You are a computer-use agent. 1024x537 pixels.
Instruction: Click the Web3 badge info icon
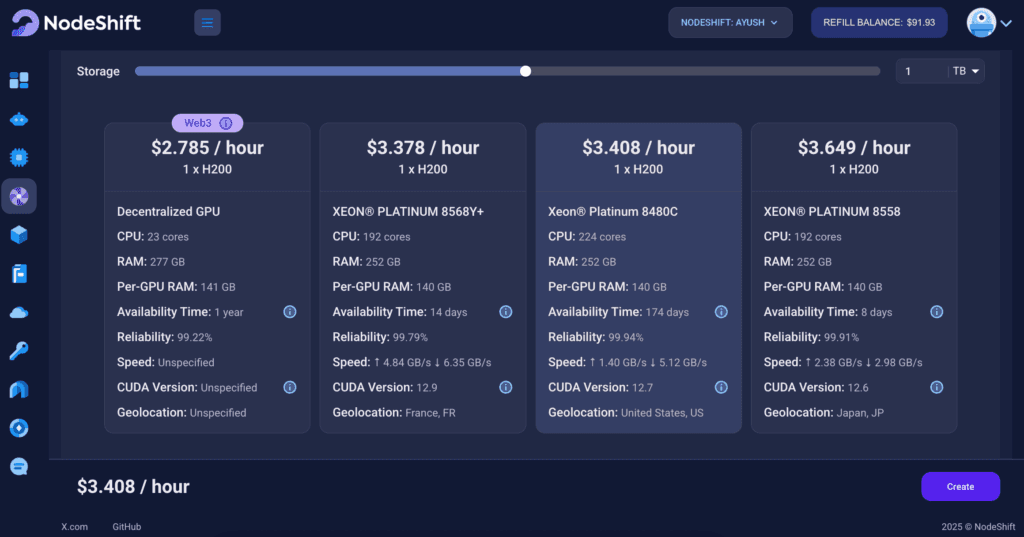pyautogui.click(x=226, y=124)
